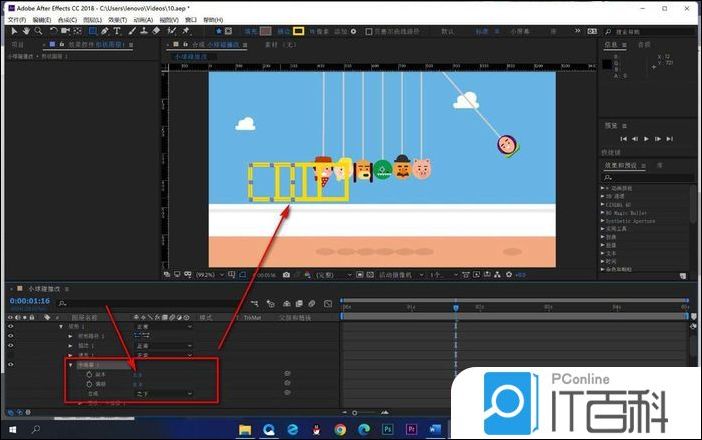Select the Zoom magnifier tool

point(37,31)
